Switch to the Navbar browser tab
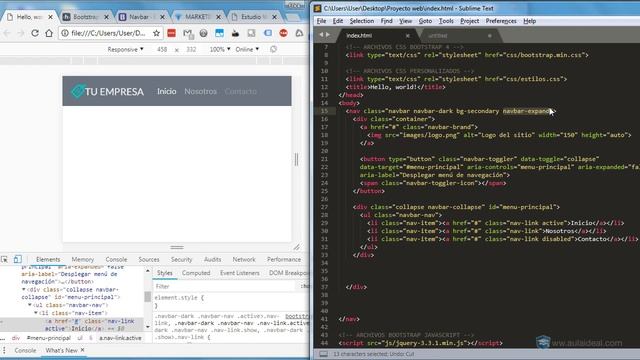Image resolution: width=640 pixels, height=360 pixels. (x=141, y=17)
